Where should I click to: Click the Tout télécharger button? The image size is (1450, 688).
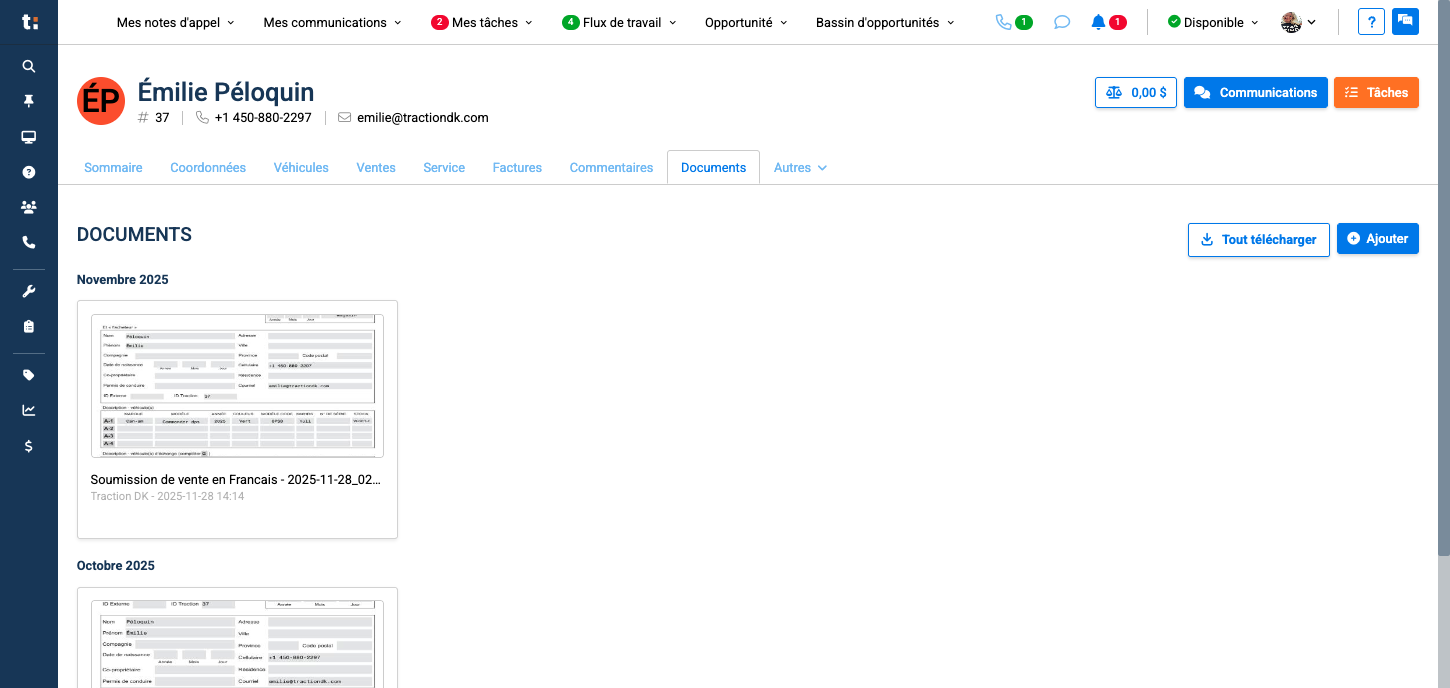(x=1258, y=239)
